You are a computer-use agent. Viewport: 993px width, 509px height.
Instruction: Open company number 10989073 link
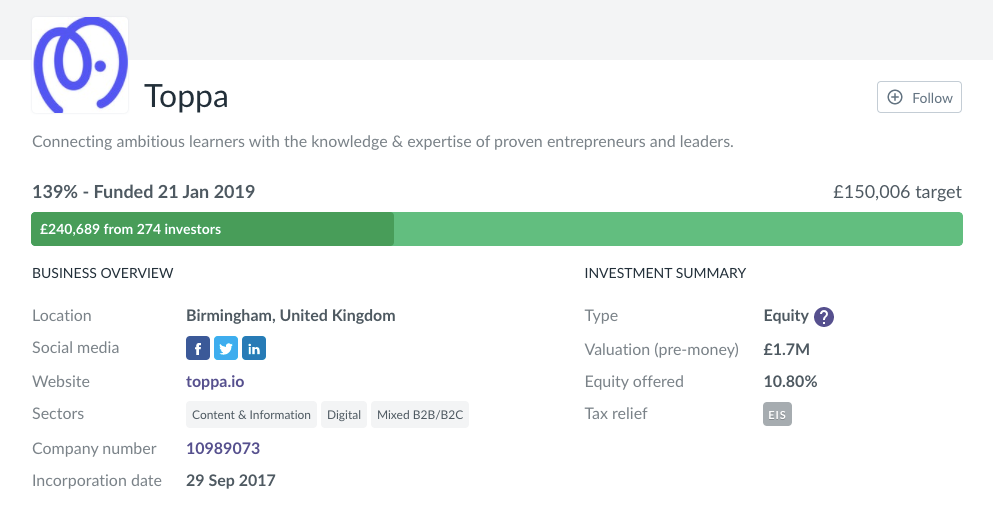pos(223,448)
